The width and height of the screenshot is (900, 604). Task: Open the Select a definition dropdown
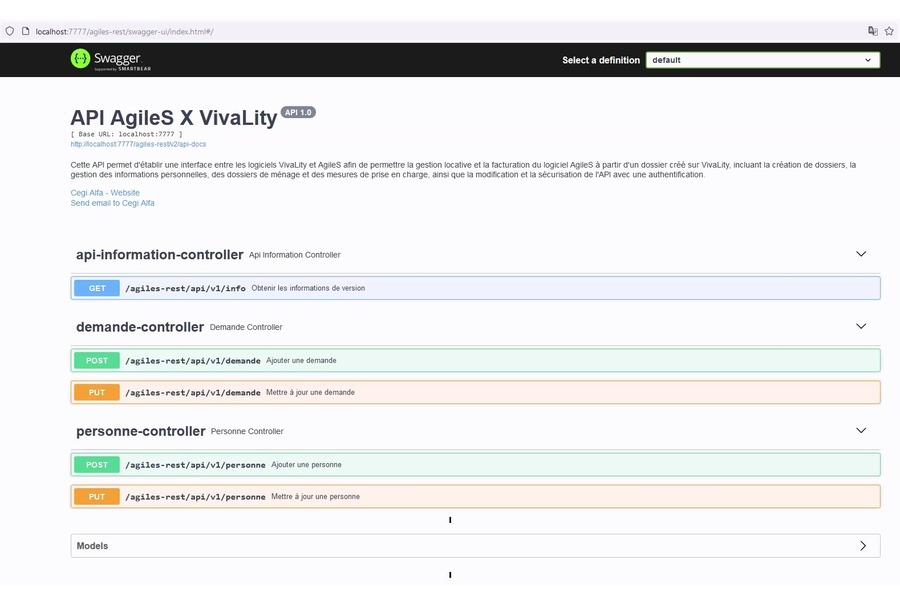(762, 60)
